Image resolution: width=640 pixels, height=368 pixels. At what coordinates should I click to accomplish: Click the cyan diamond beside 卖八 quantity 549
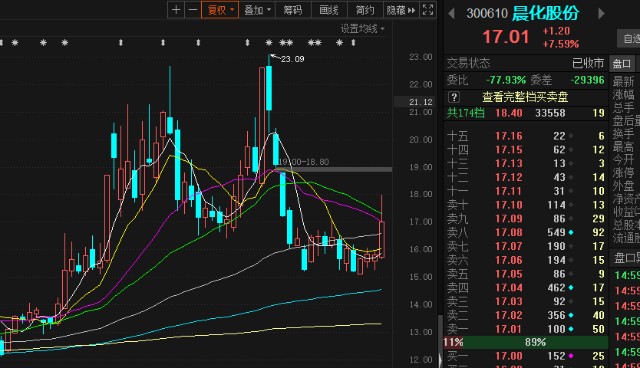click(x=571, y=232)
